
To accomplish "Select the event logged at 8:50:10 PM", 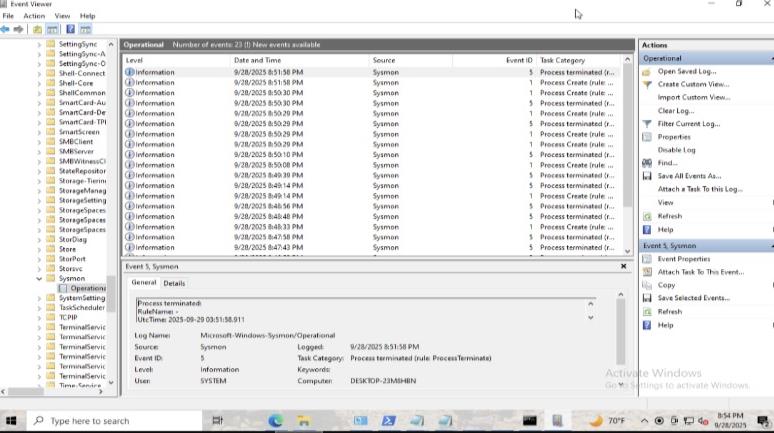I will pos(372,155).
